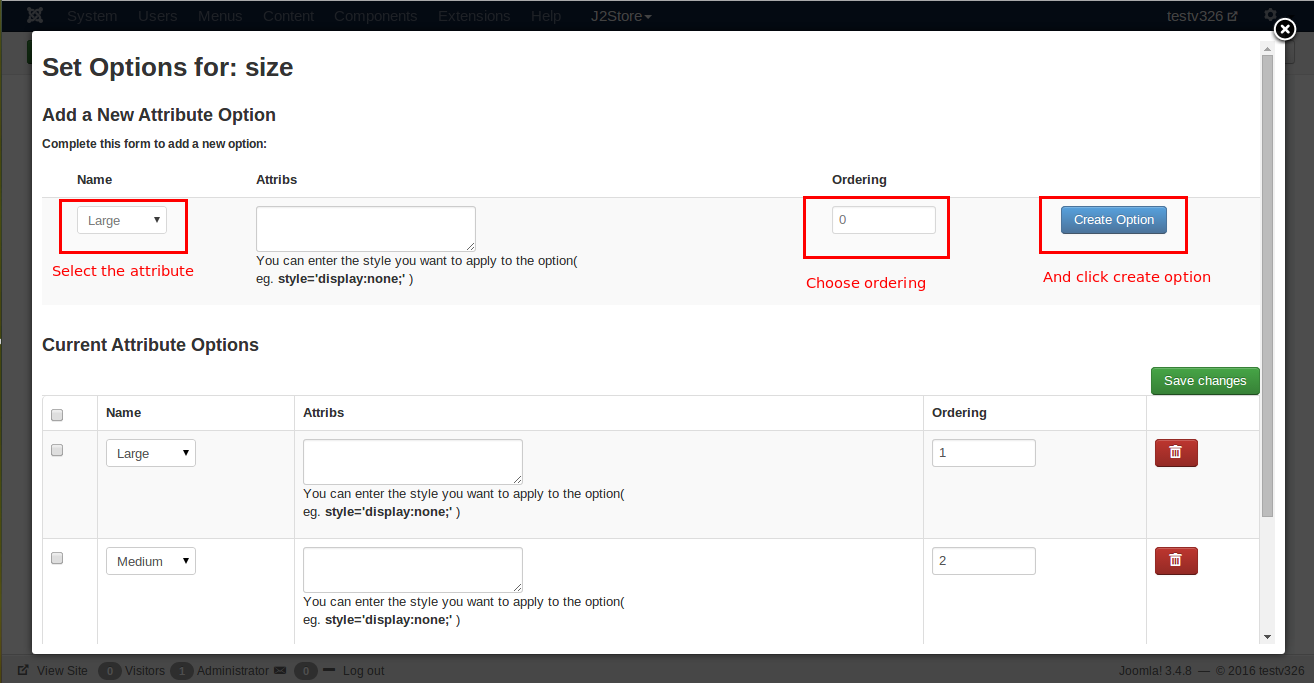
Task: Click the Log out link
Action: point(363,671)
